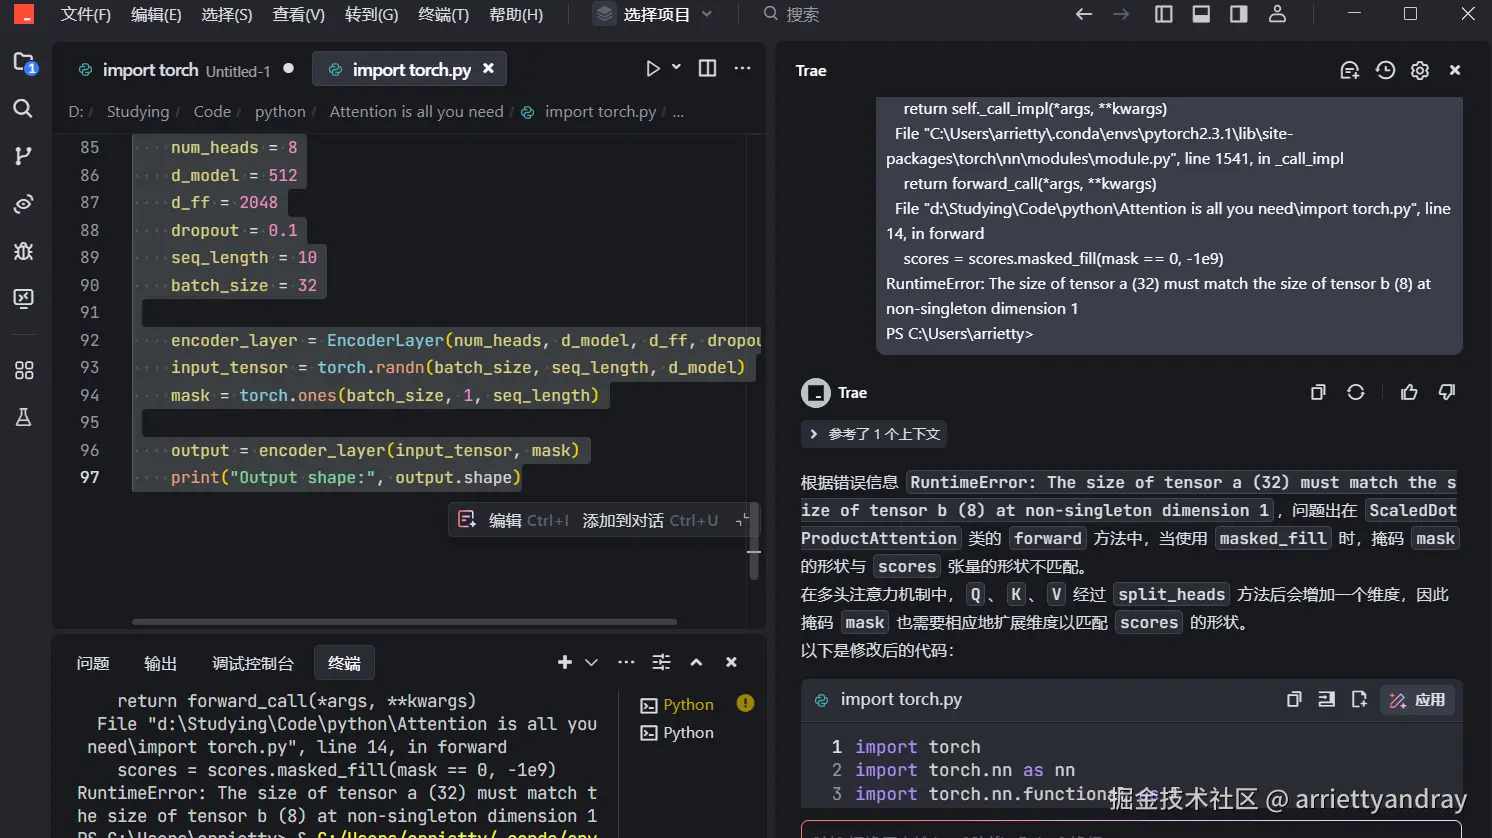
Task: Switch to the 问题 panel tab
Action: point(93,663)
